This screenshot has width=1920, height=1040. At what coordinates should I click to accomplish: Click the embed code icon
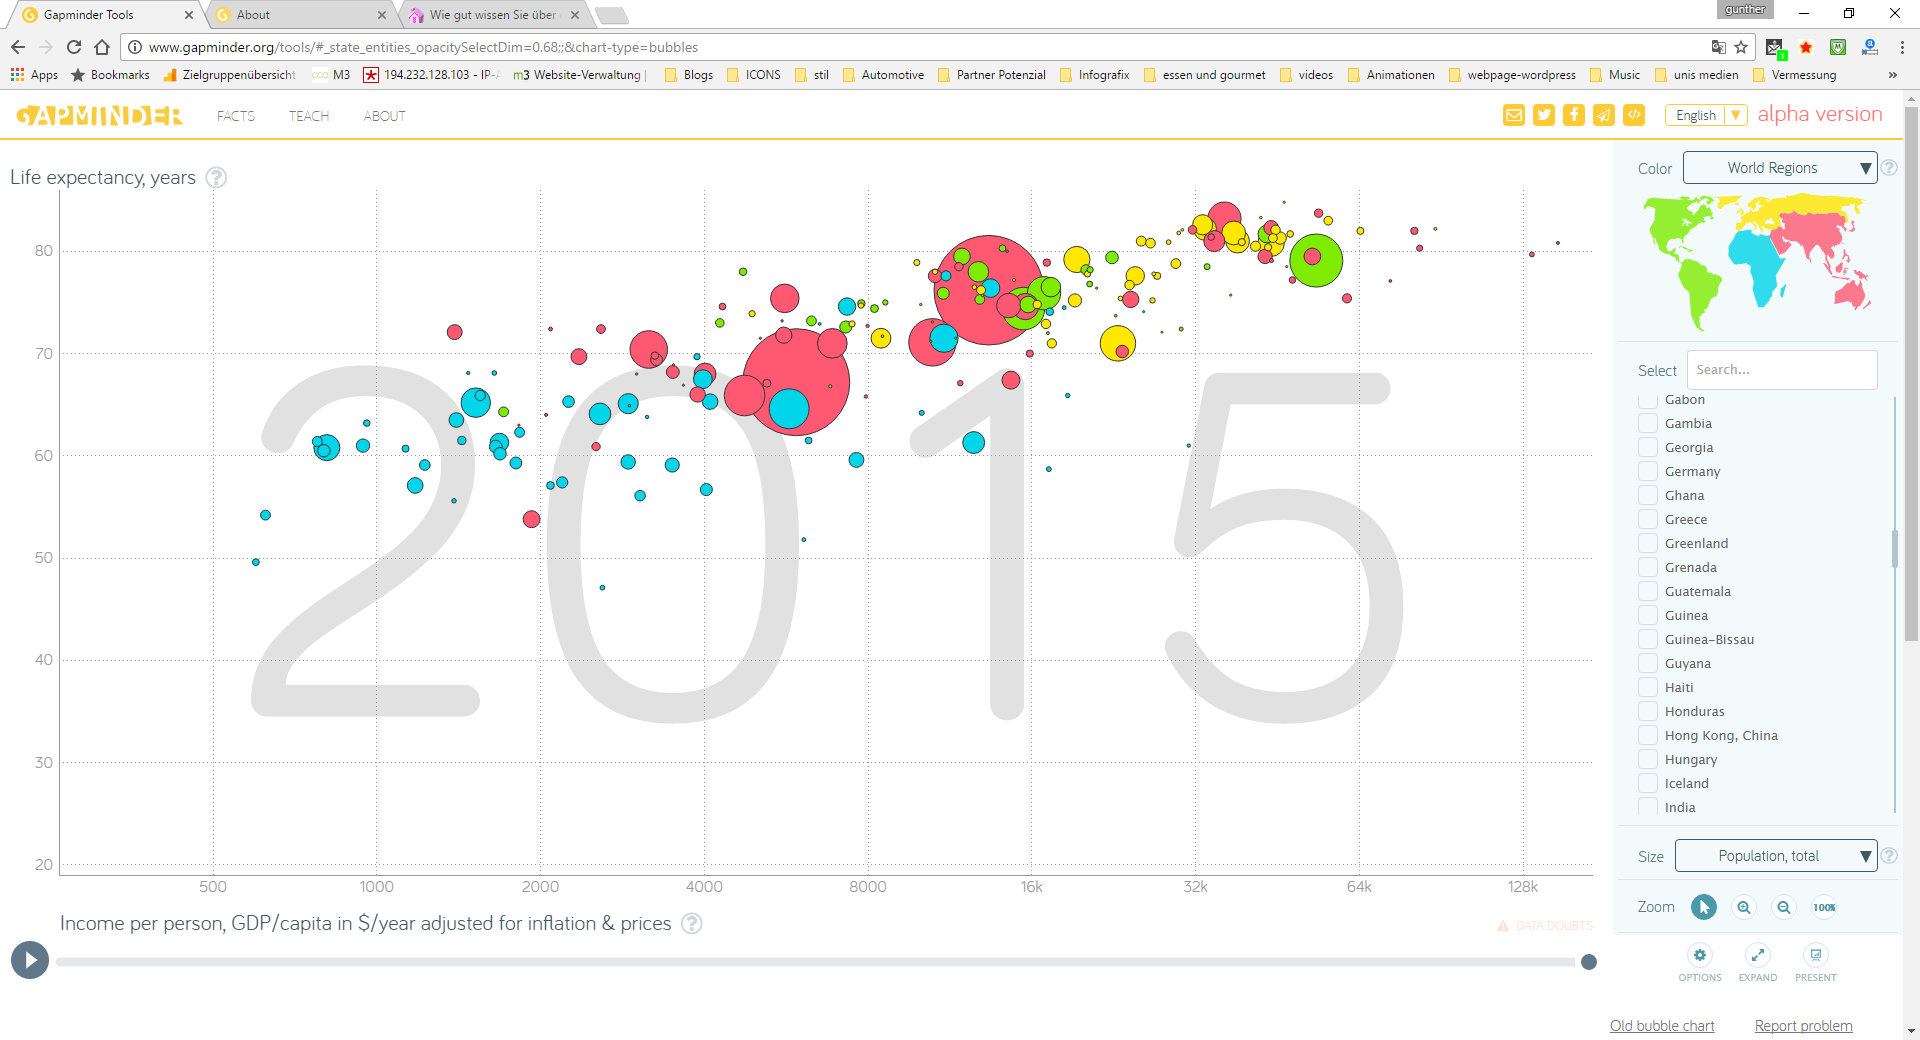click(x=1634, y=115)
